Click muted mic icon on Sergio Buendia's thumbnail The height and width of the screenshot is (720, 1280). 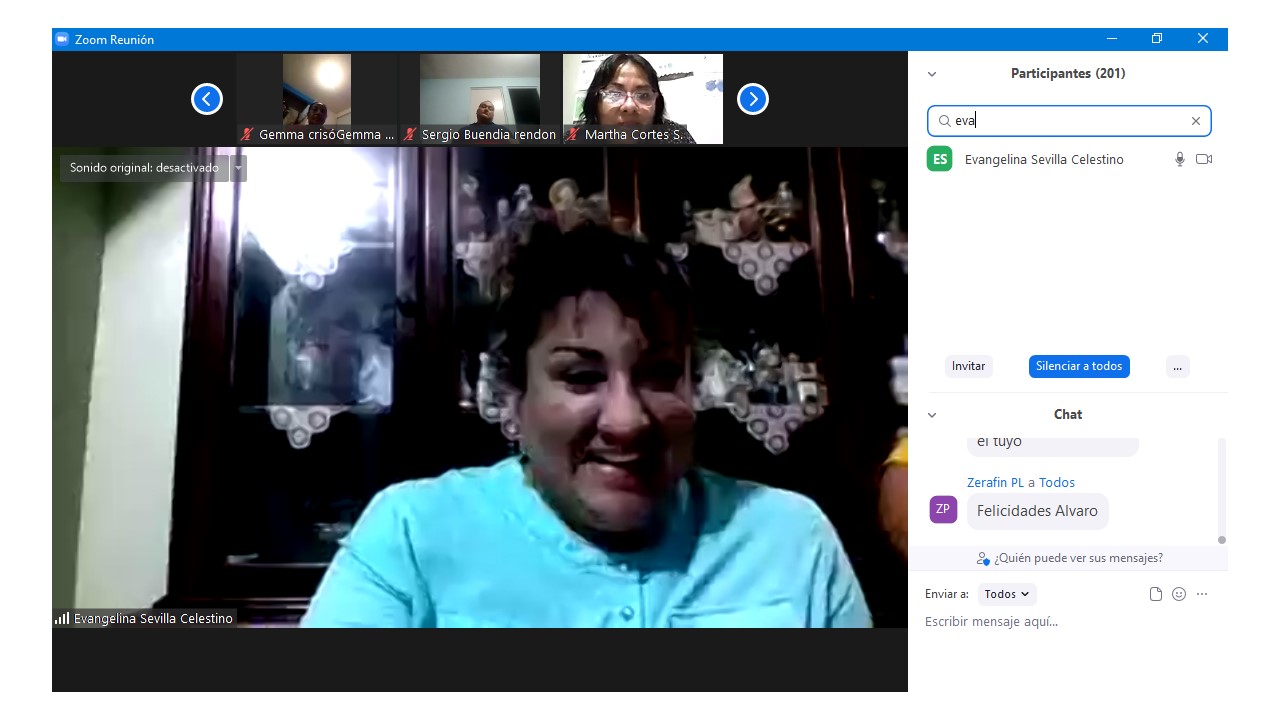click(410, 134)
